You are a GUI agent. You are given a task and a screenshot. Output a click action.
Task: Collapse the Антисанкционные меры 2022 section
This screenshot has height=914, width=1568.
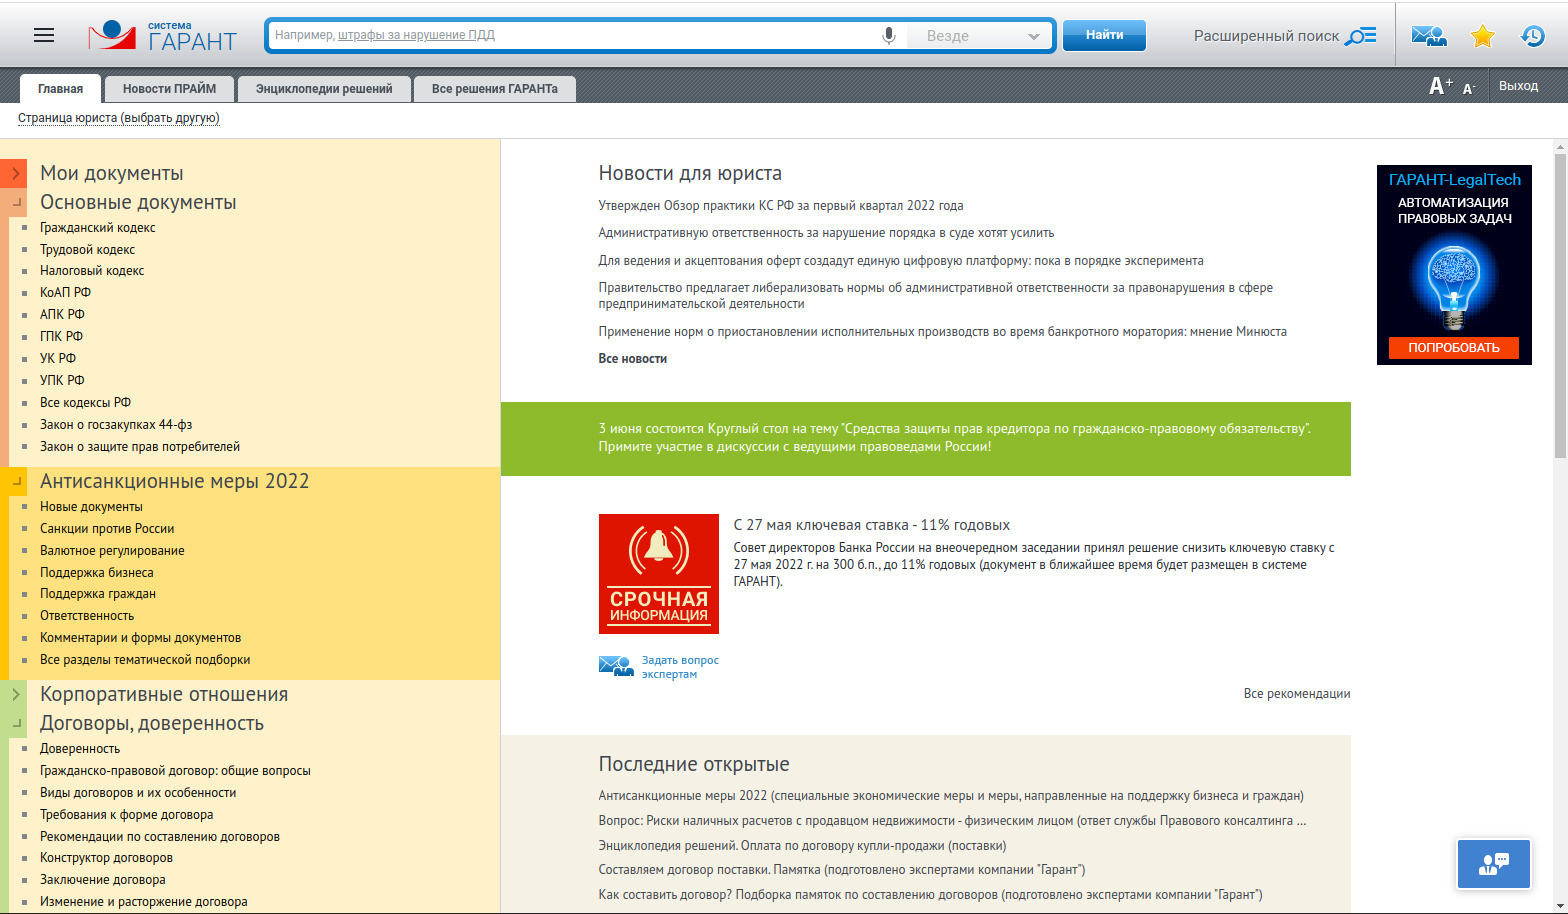pos(16,481)
